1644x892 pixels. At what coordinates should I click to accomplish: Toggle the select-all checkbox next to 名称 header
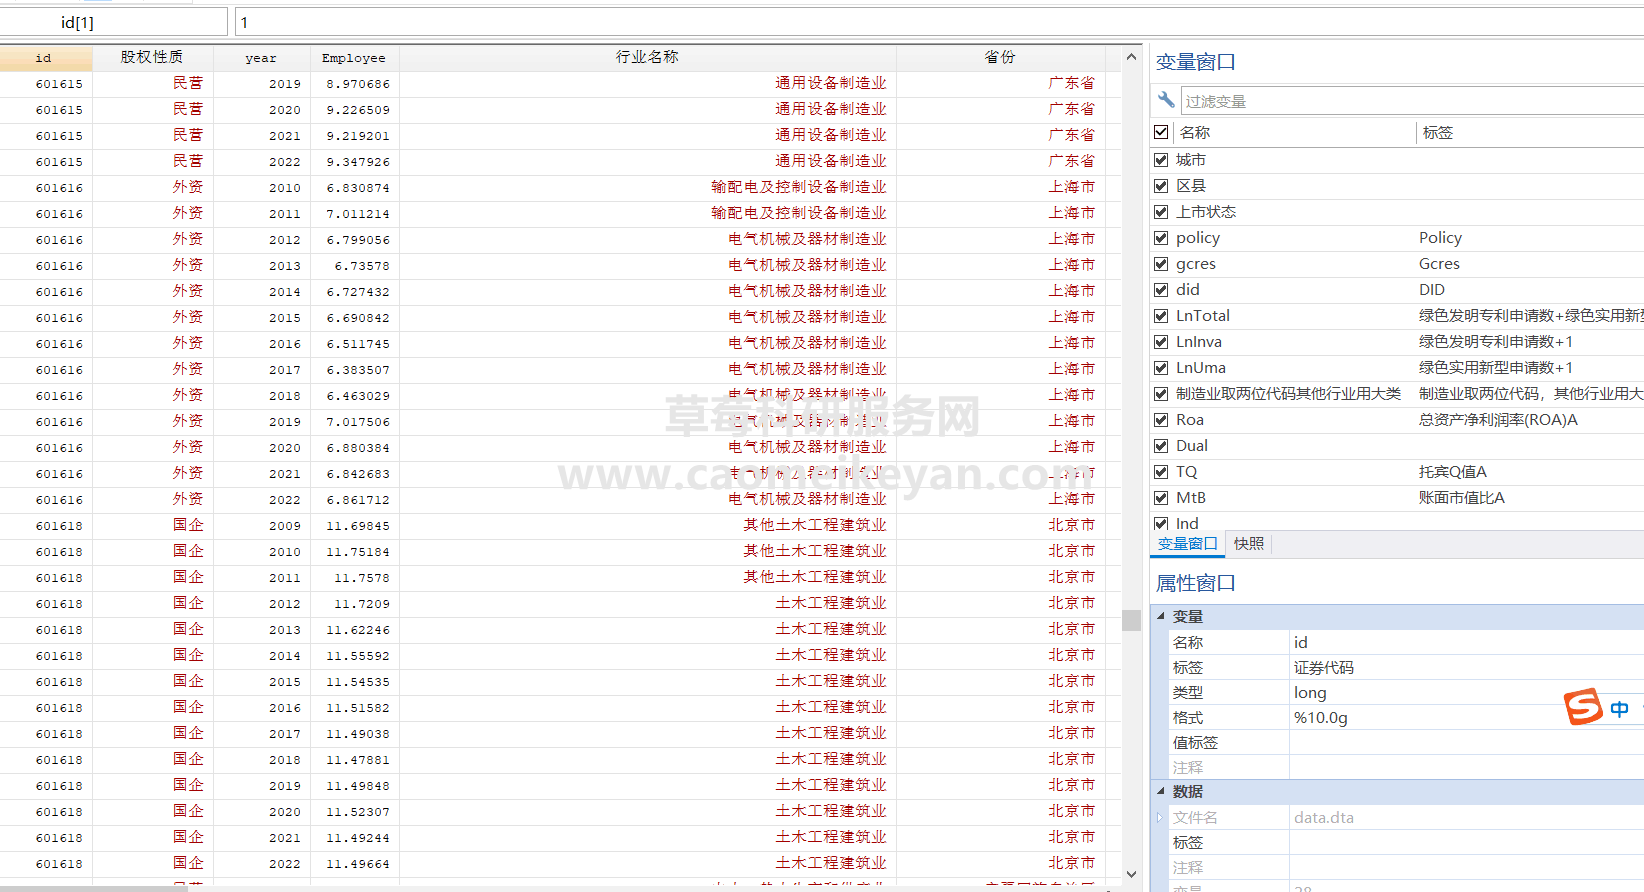click(1161, 132)
